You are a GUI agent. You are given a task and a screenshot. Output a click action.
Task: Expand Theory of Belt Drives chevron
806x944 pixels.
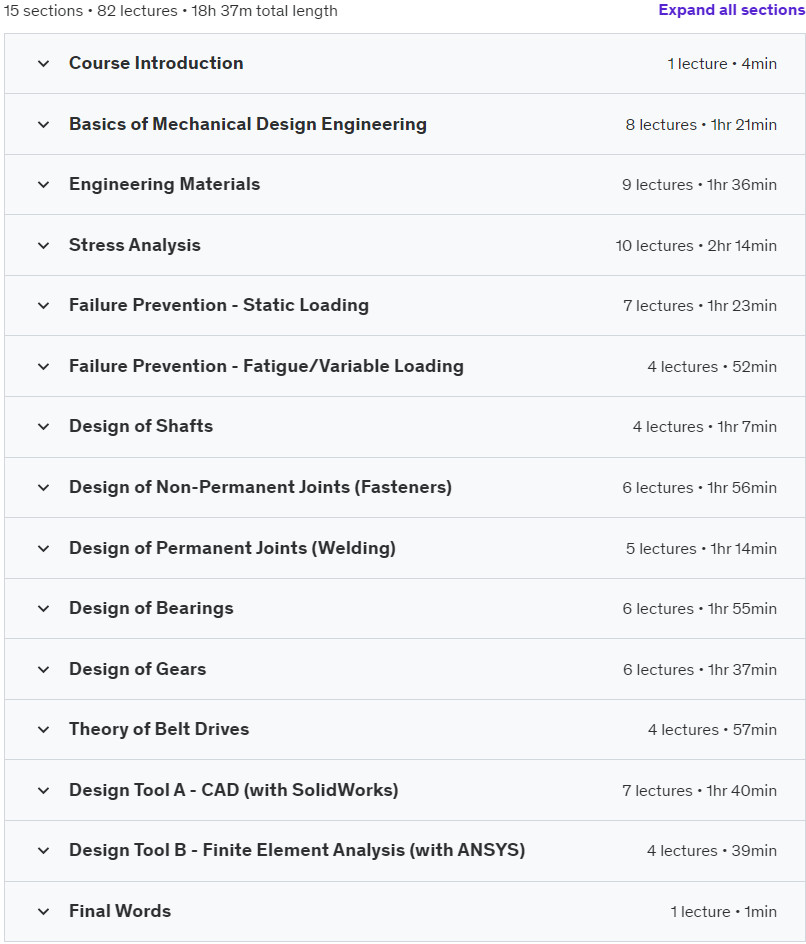tap(43, 730)
